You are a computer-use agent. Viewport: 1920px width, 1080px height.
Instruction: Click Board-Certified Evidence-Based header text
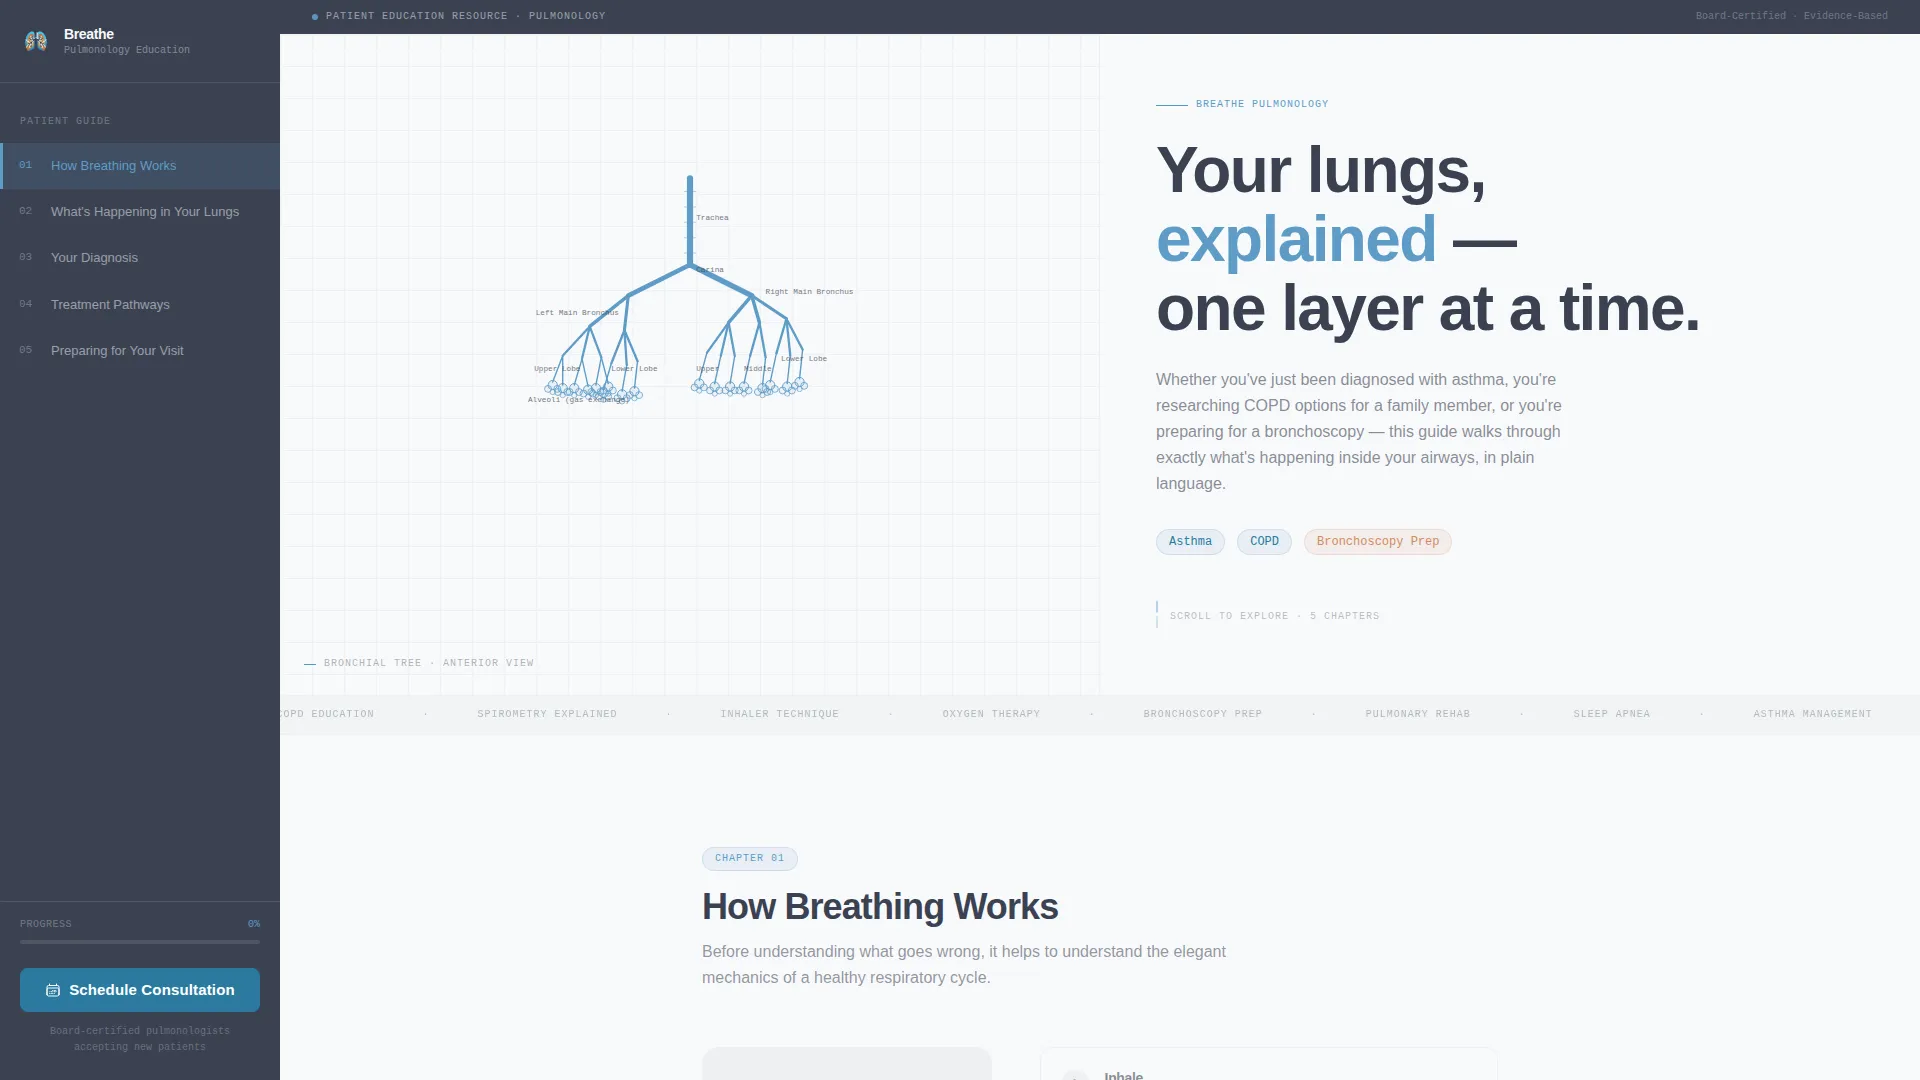click(x=1792, y=16)
